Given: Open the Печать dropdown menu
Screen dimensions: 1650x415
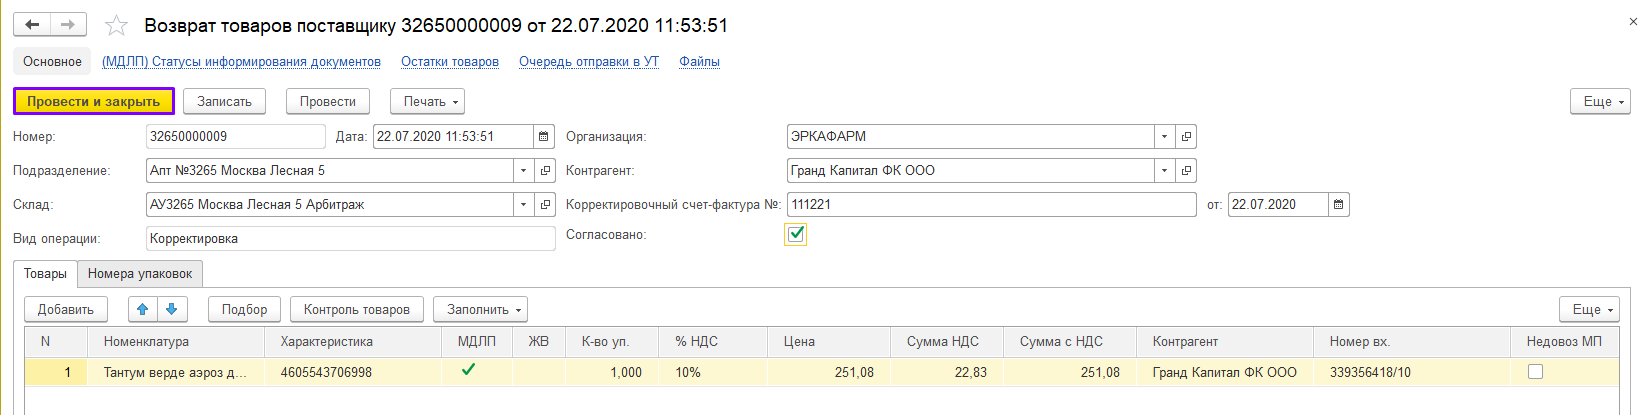Looking at the screenshot, I should (431, 102).
